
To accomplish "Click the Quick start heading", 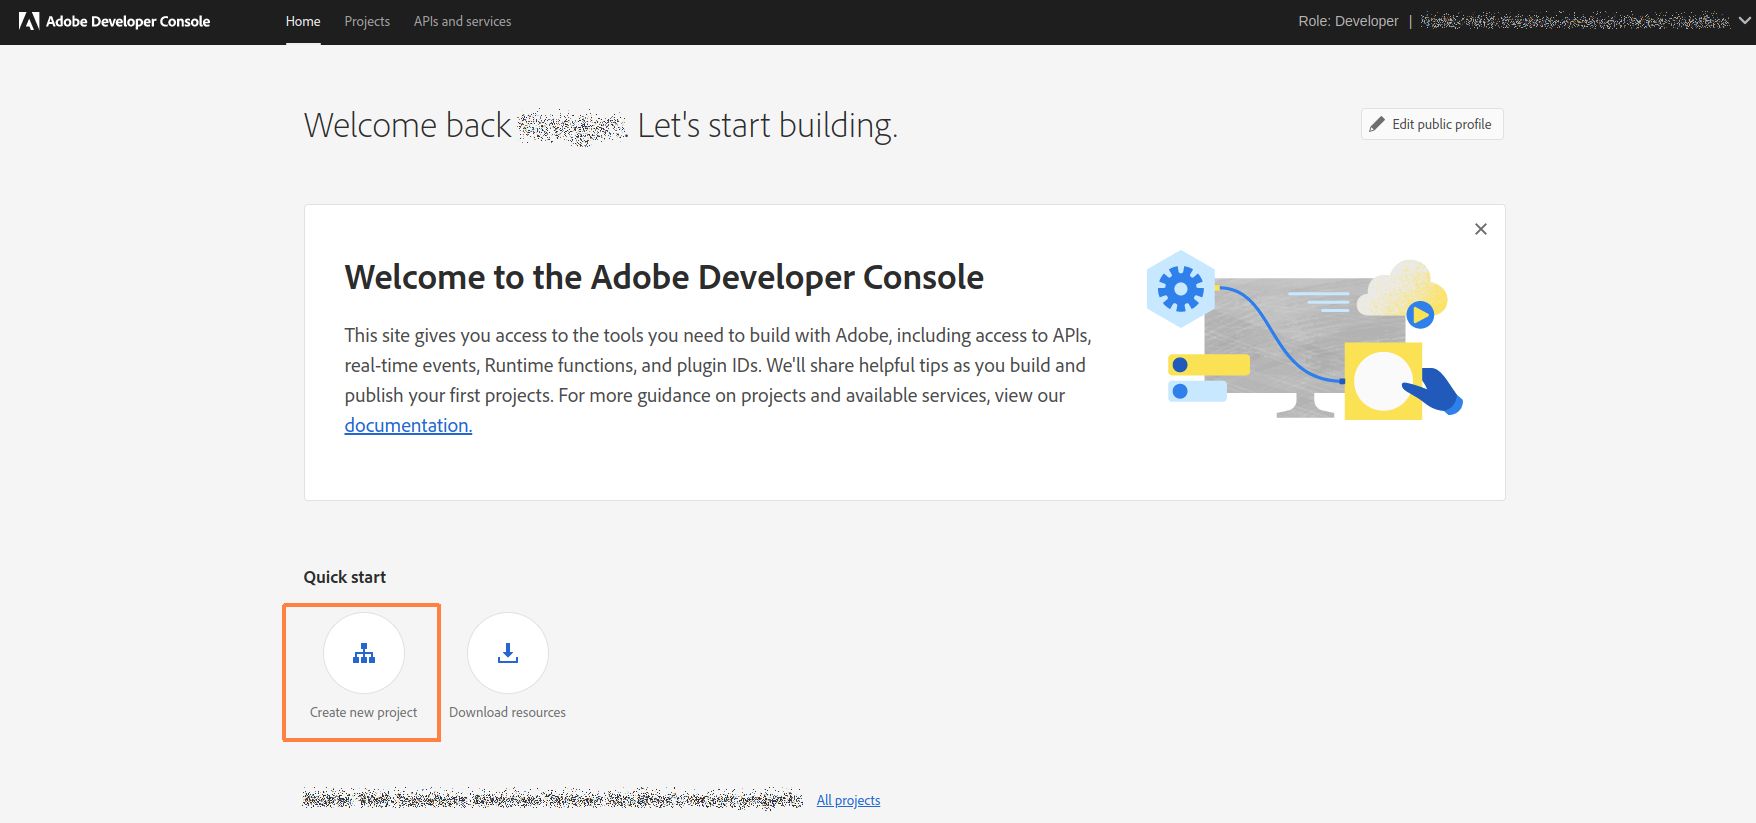I will coord(345,577).
